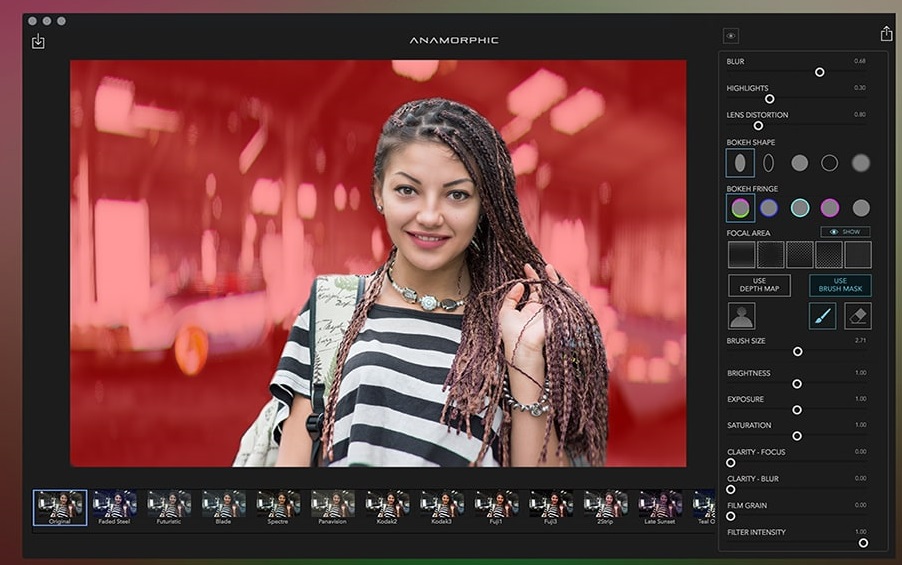The image size is (902, 565).
Task: Click the Lens Distortion value 0.80
Action: pos(859,114)
